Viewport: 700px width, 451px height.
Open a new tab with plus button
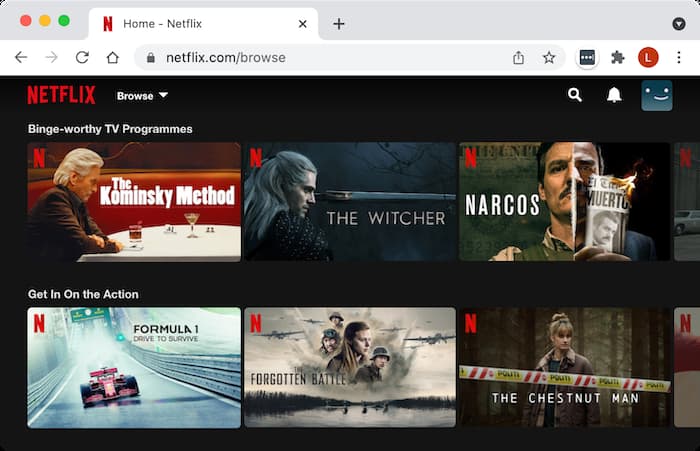pyautogui.click(x=339, y=24)
